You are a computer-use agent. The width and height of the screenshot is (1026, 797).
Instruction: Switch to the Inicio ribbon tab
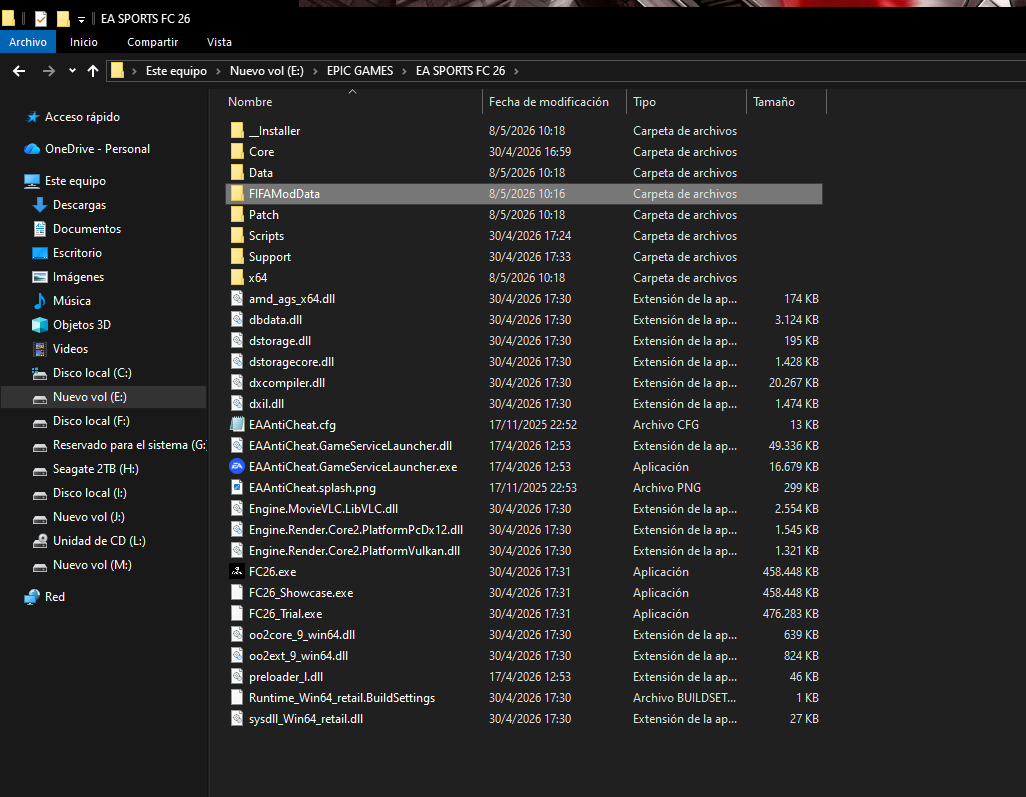(84, 42)
